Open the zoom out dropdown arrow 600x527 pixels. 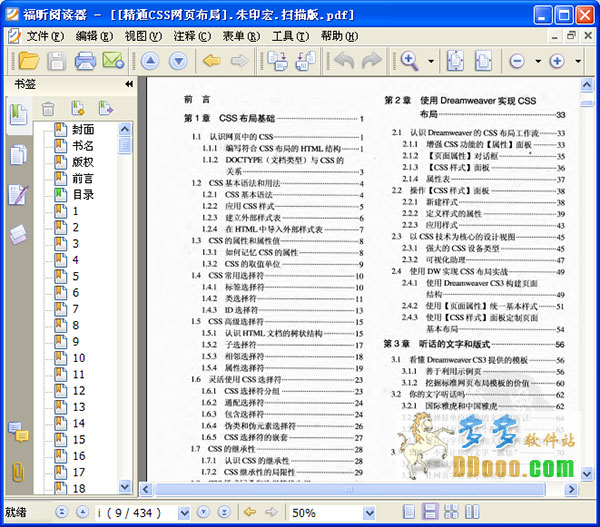[x=538, y=61]
